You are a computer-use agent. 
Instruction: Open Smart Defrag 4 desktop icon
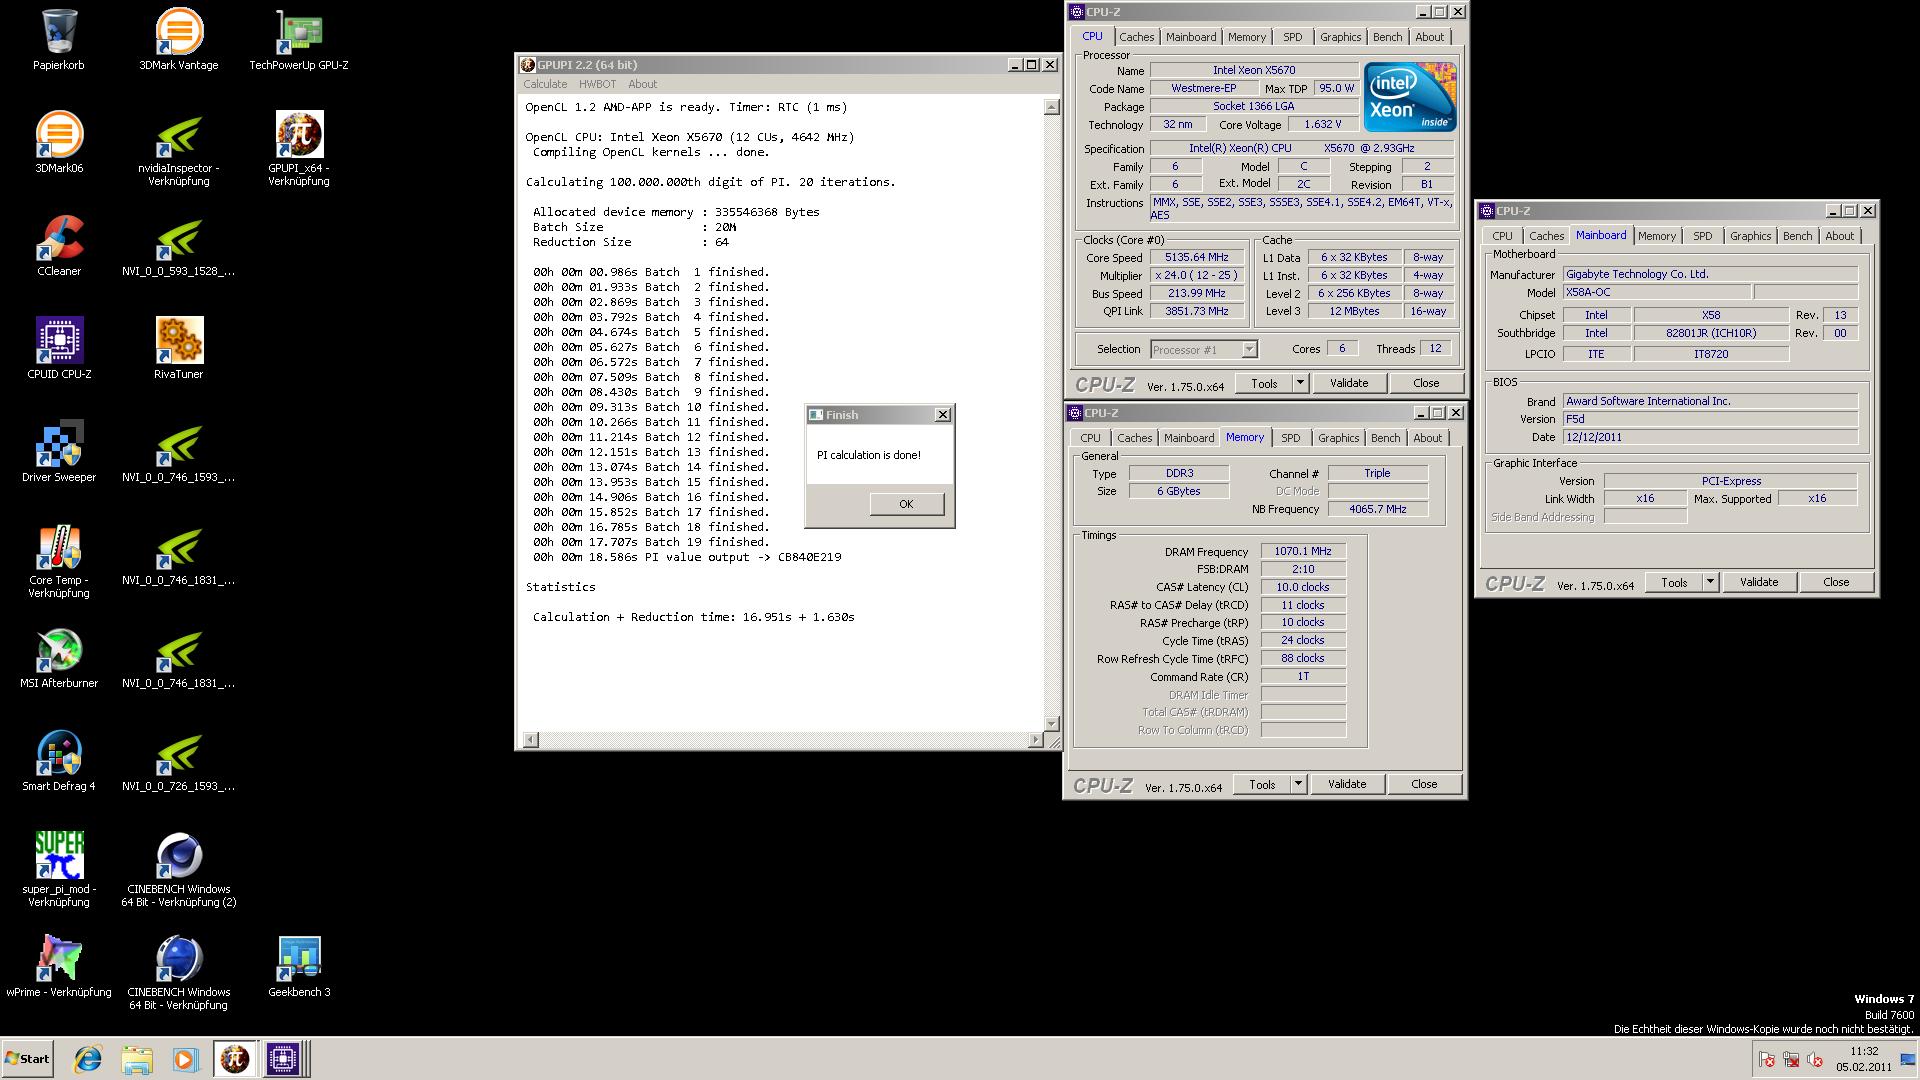[59, 760]
